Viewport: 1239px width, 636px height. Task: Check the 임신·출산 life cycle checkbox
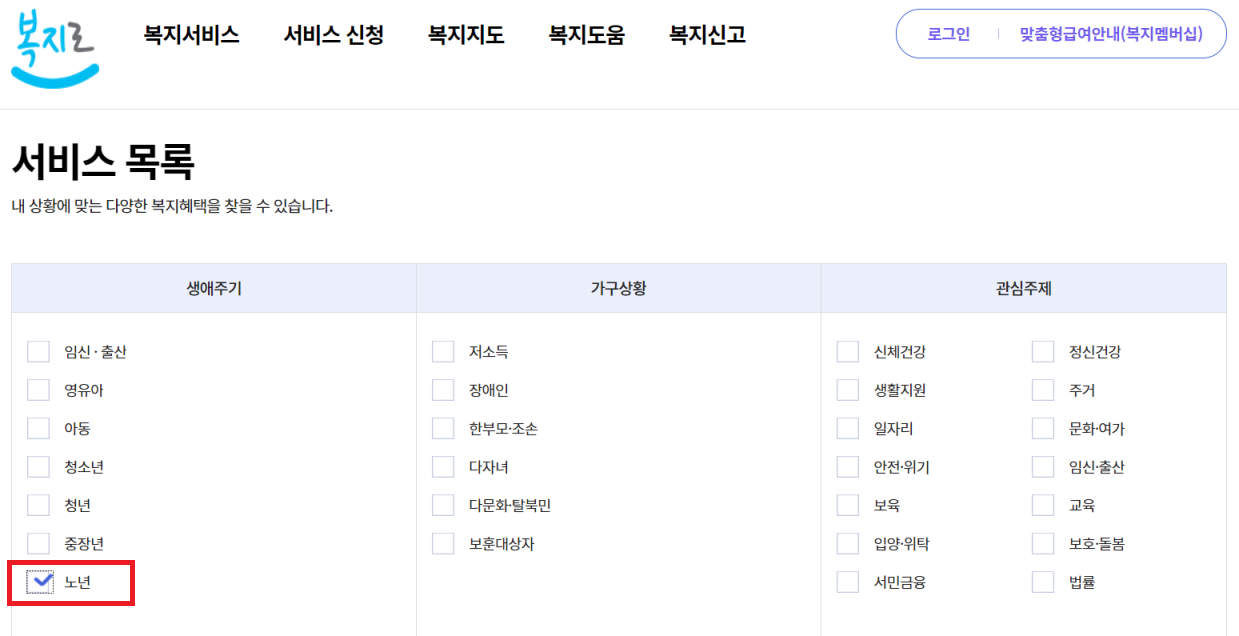point(38,351)
